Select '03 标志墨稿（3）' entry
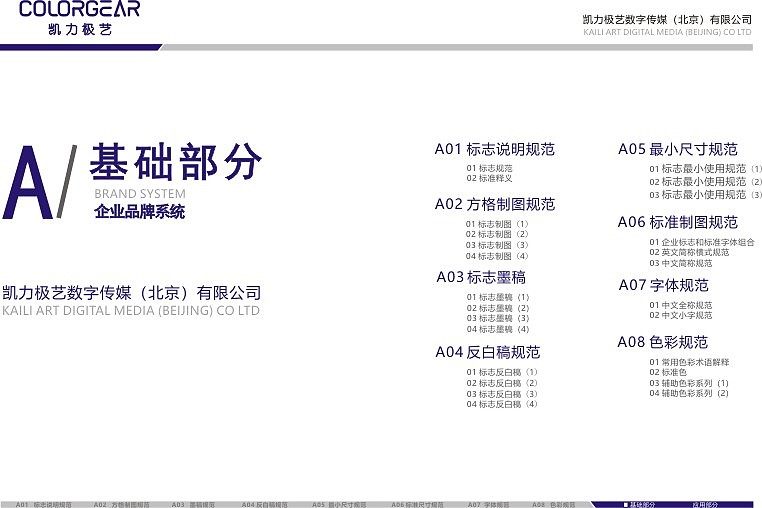The width and height of the screenshot is (762, 508). click(x=498, y=318)
